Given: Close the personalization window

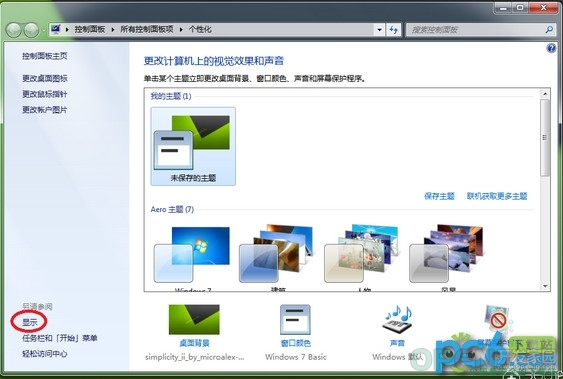Looking at the screenshot, I should (543, 8).
